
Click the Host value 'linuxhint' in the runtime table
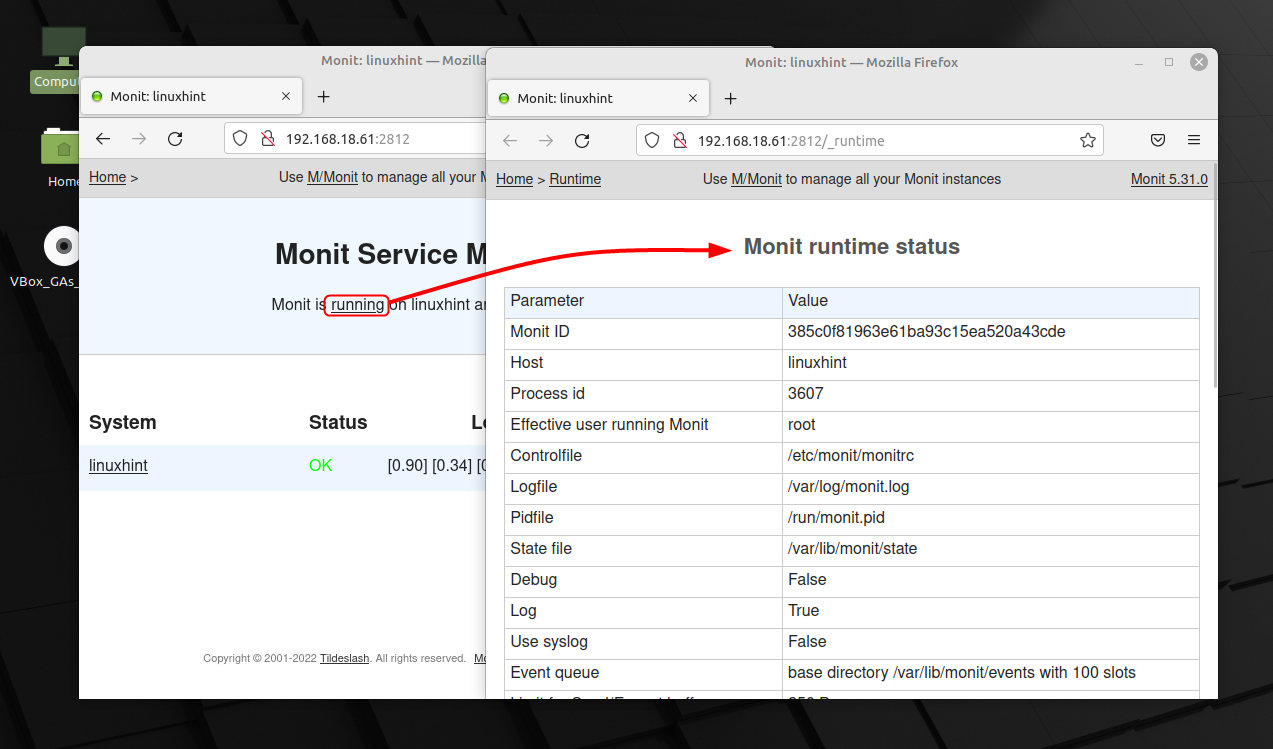point(817,363)
